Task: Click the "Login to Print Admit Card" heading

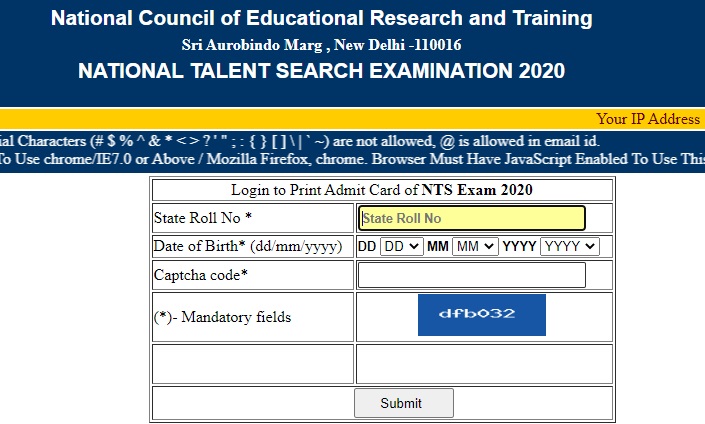Action: (382, 189)
